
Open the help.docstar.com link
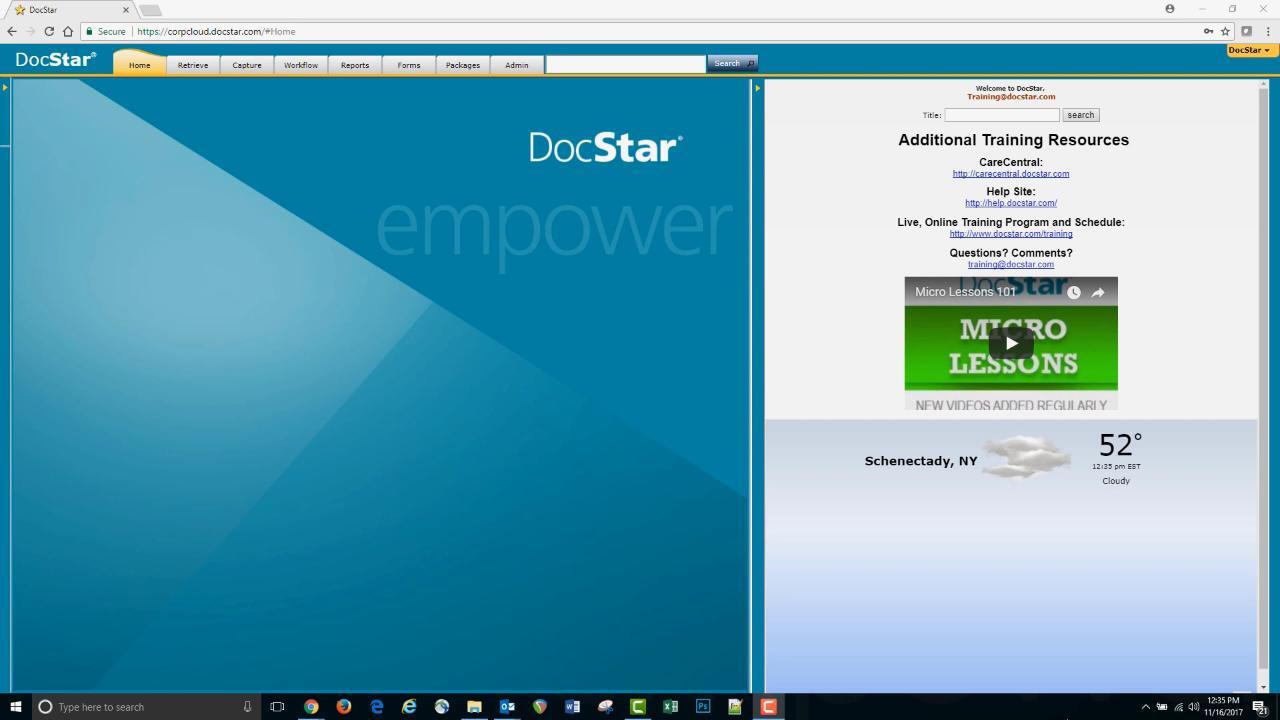click(1011, 203)
